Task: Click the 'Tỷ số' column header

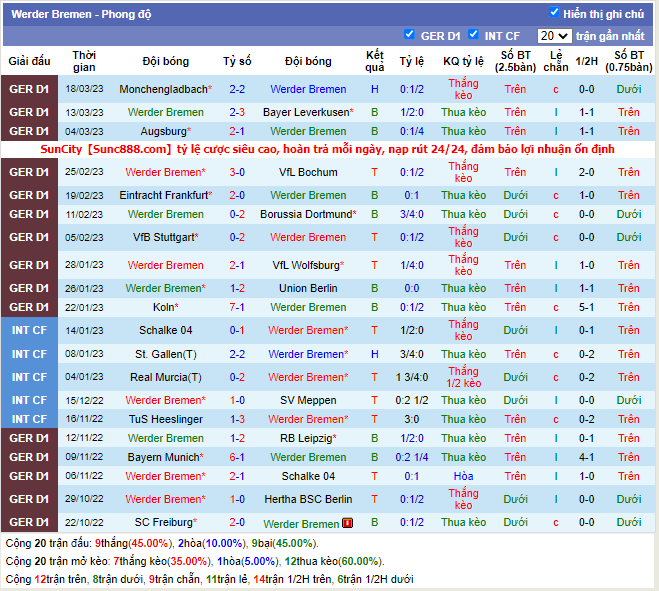Action: click(237, 61)
